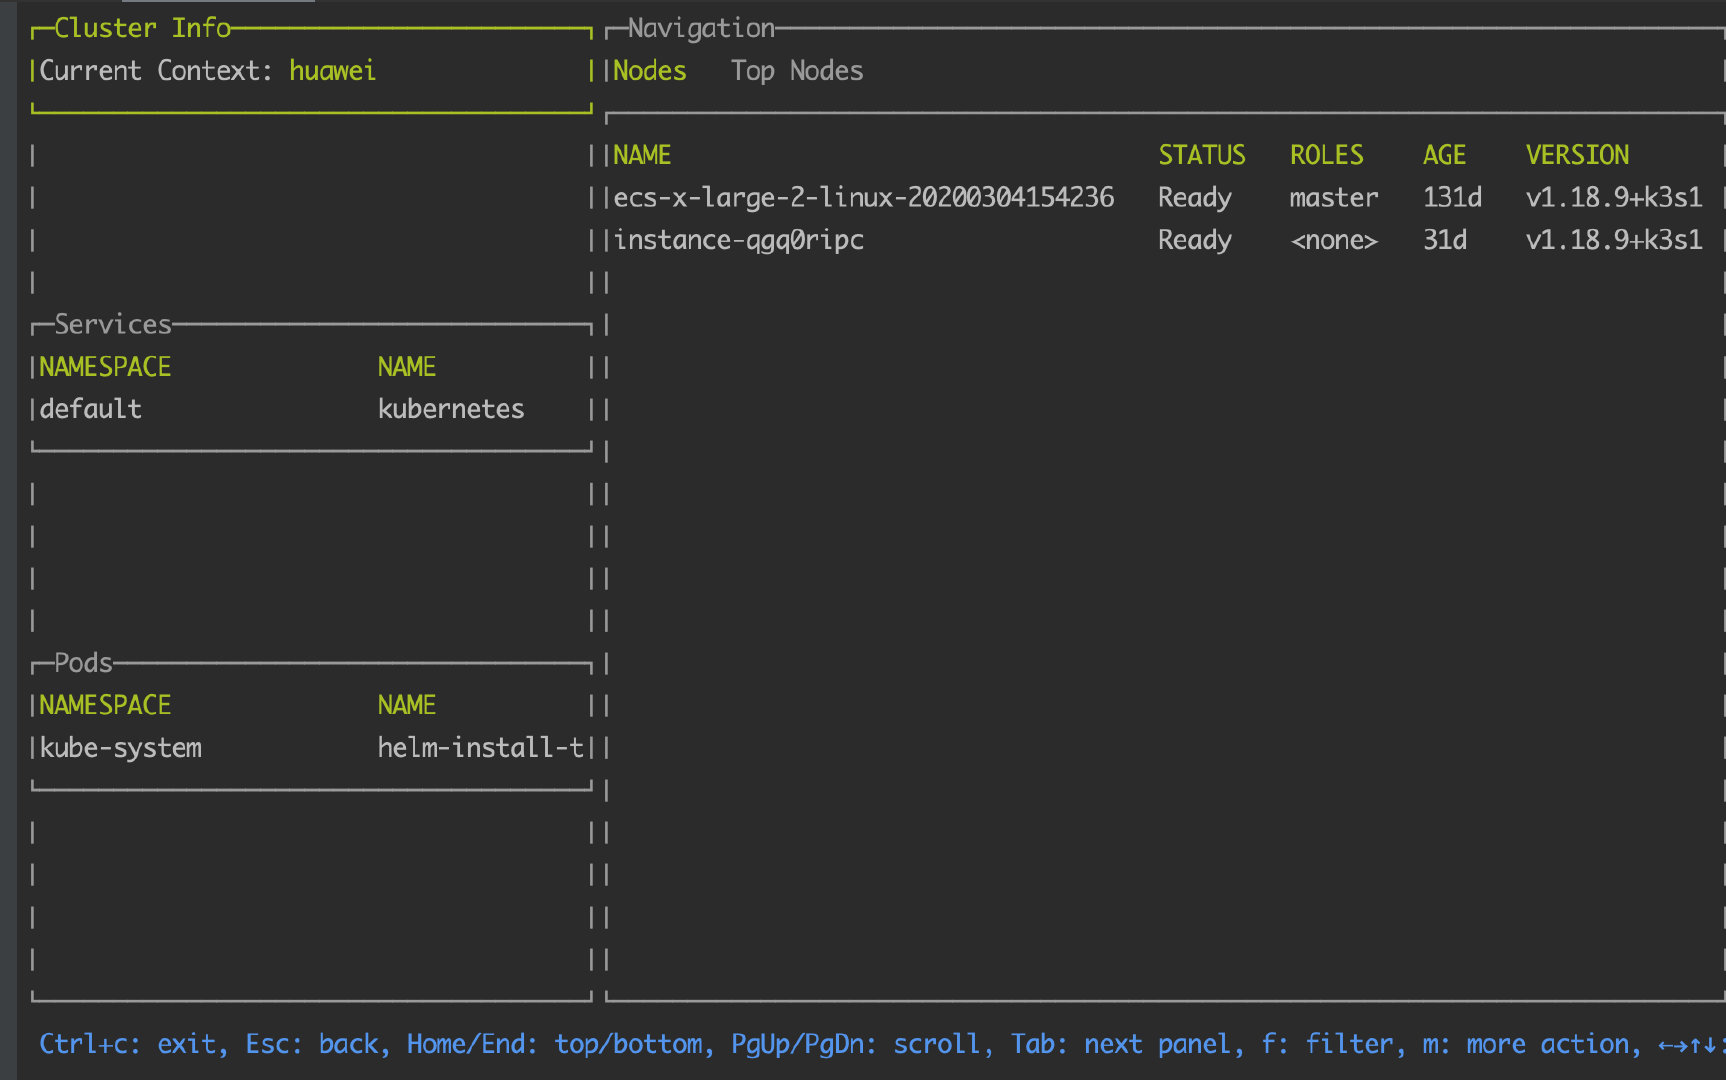
Task: Click the huawei context name
Action: (x=332, y=71)
